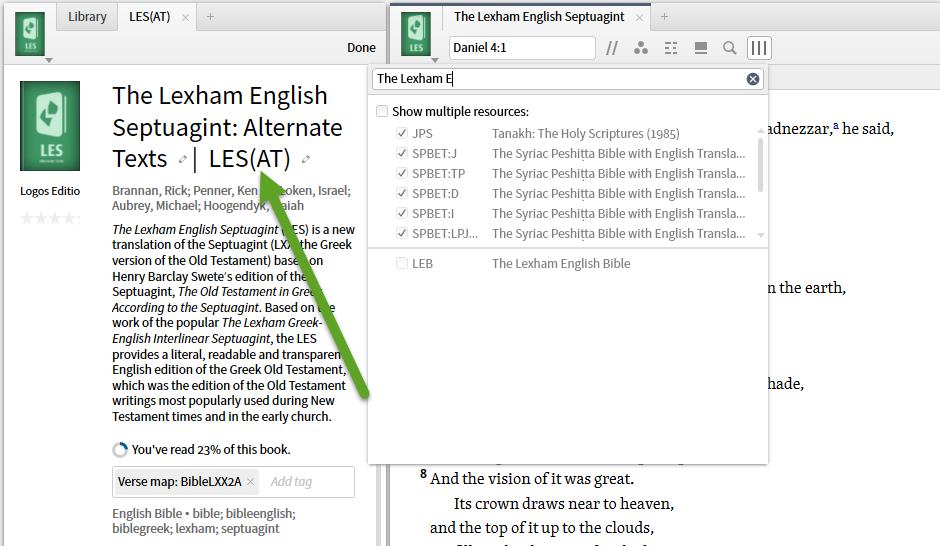Toggle the JPS resource checkbox
Viewport: 940px width, 546px height.
pyautogui.click(x=402, y=133)
